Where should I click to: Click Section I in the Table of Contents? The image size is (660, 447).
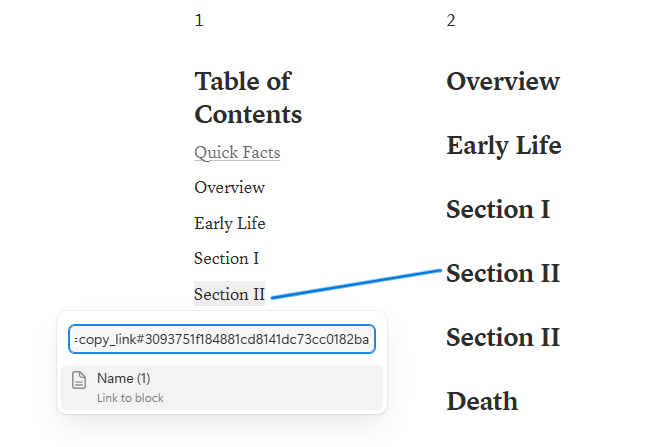(226, 258)
